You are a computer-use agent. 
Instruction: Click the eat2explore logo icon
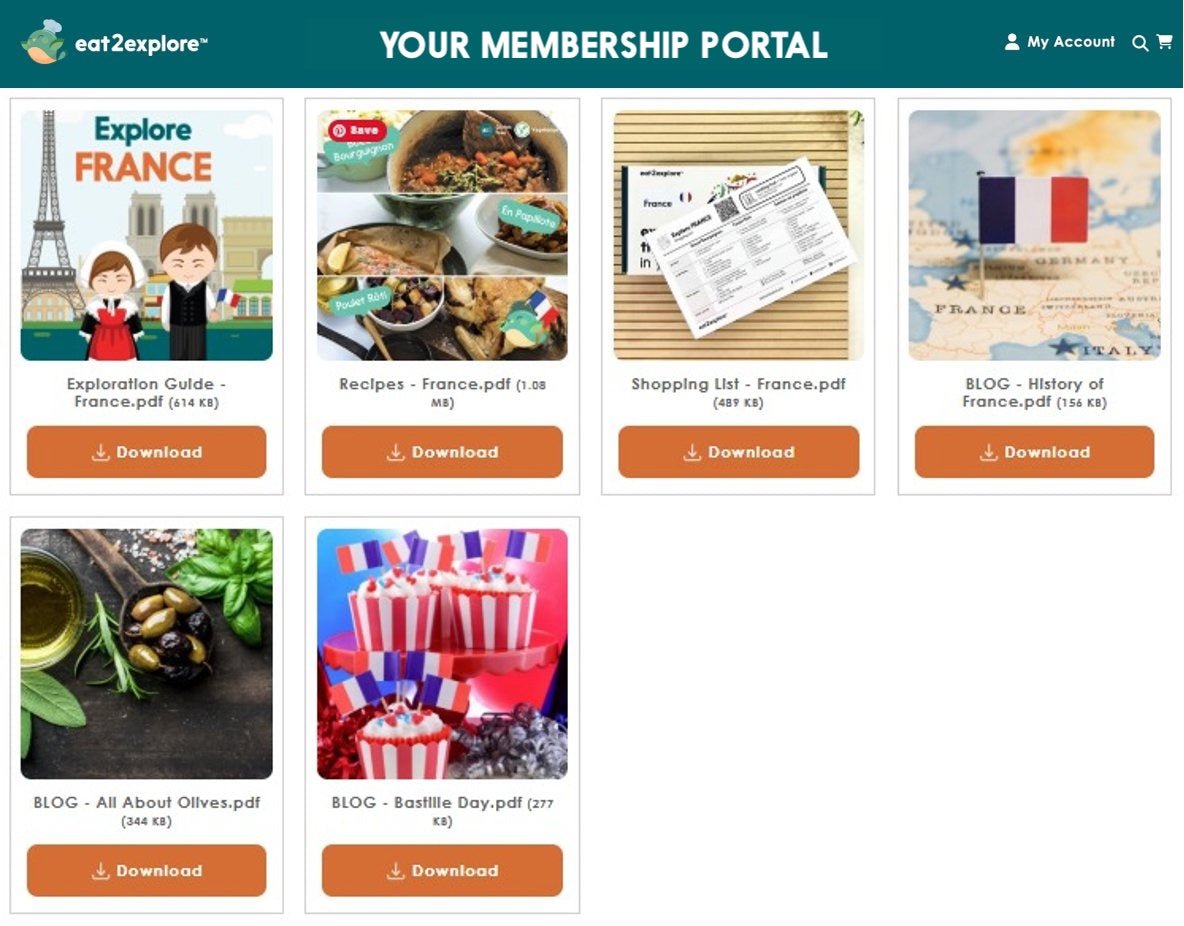click(44, 42)
